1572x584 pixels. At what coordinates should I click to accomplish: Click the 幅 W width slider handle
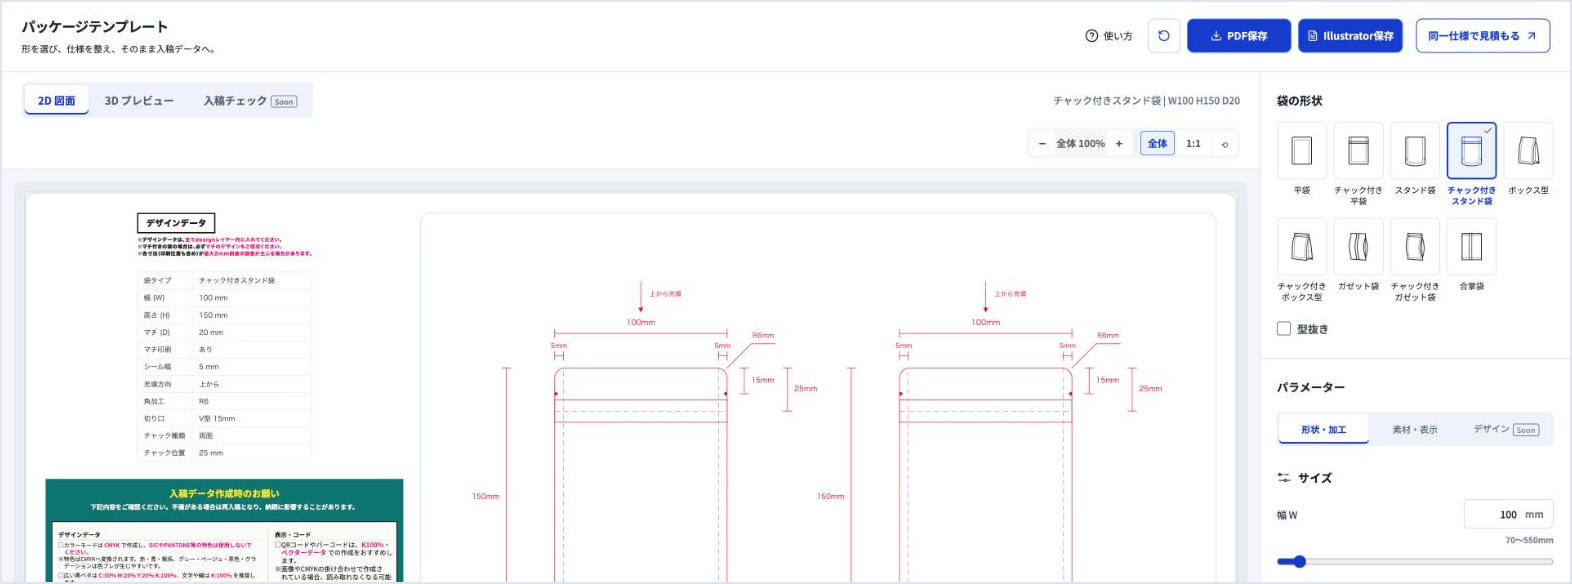(x=1299, y=562)
